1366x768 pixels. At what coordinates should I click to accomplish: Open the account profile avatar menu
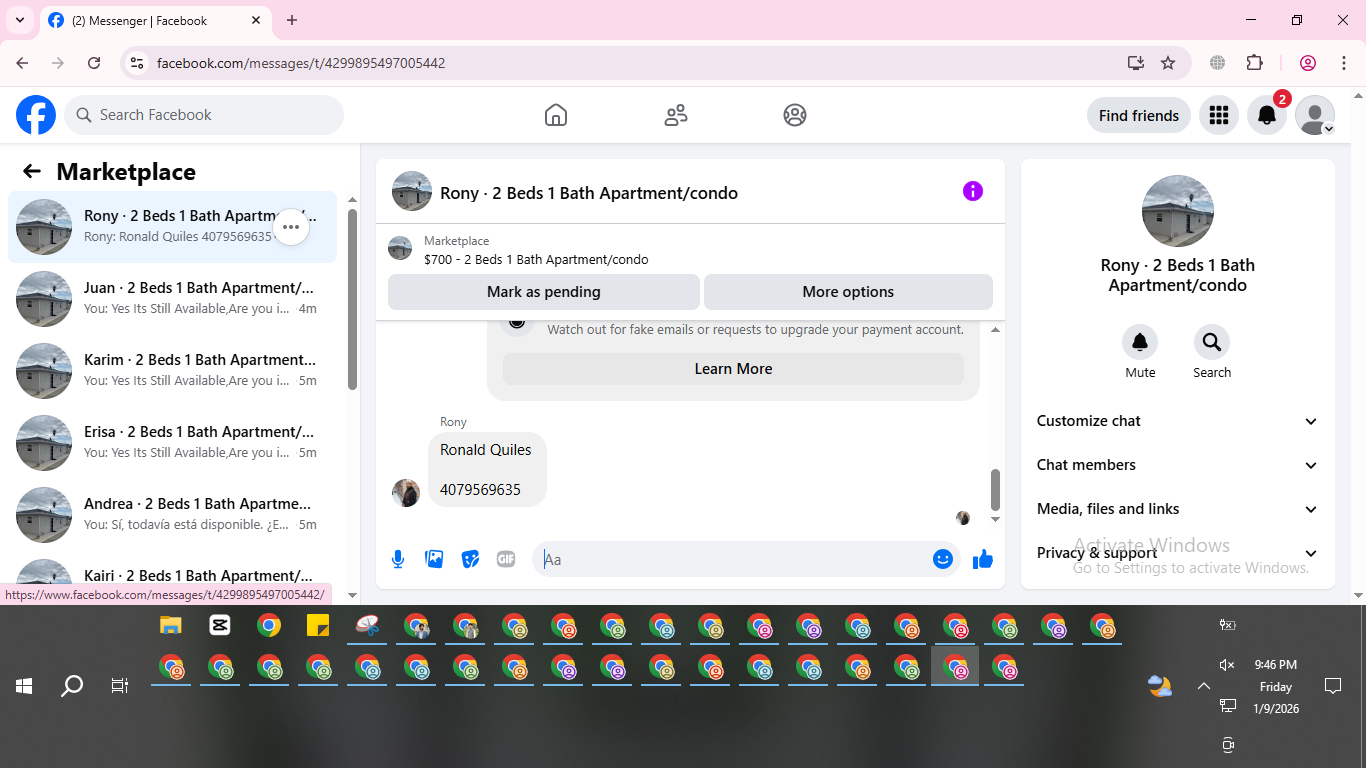(1315, 115)
